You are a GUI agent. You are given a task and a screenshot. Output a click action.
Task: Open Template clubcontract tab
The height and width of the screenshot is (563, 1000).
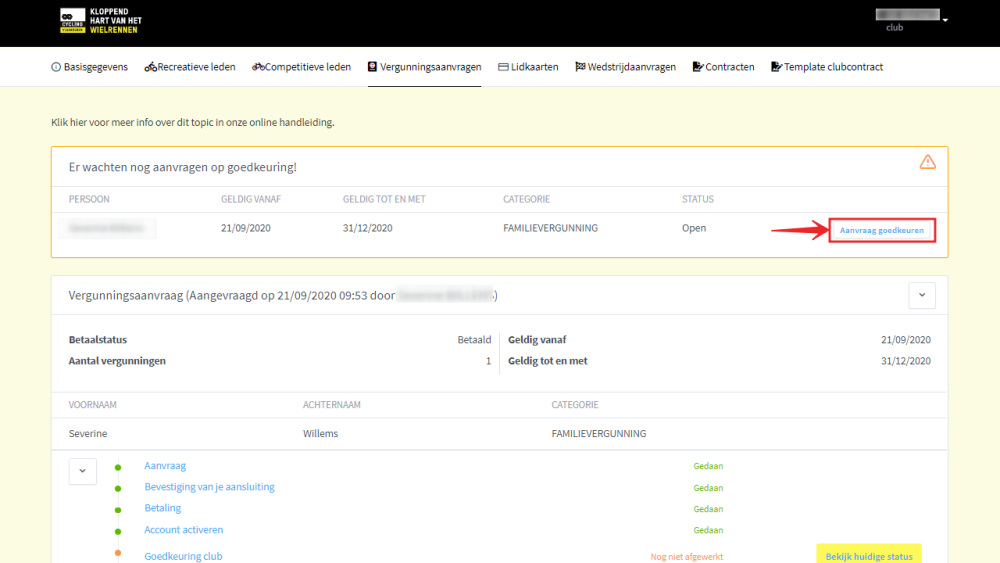coord(827,67)
